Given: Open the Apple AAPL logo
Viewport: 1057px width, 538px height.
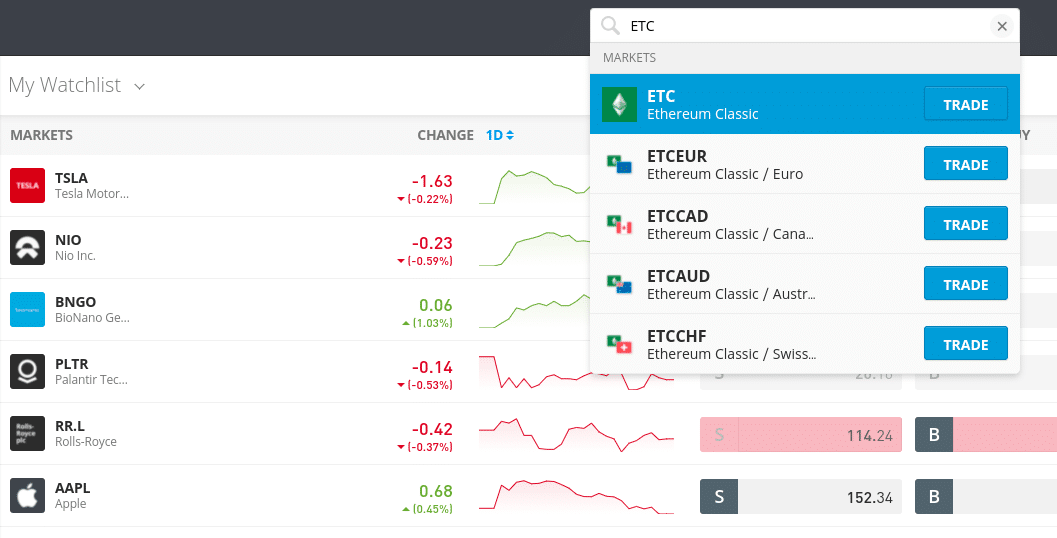Looking at the screenshot, I should (28, 496).
